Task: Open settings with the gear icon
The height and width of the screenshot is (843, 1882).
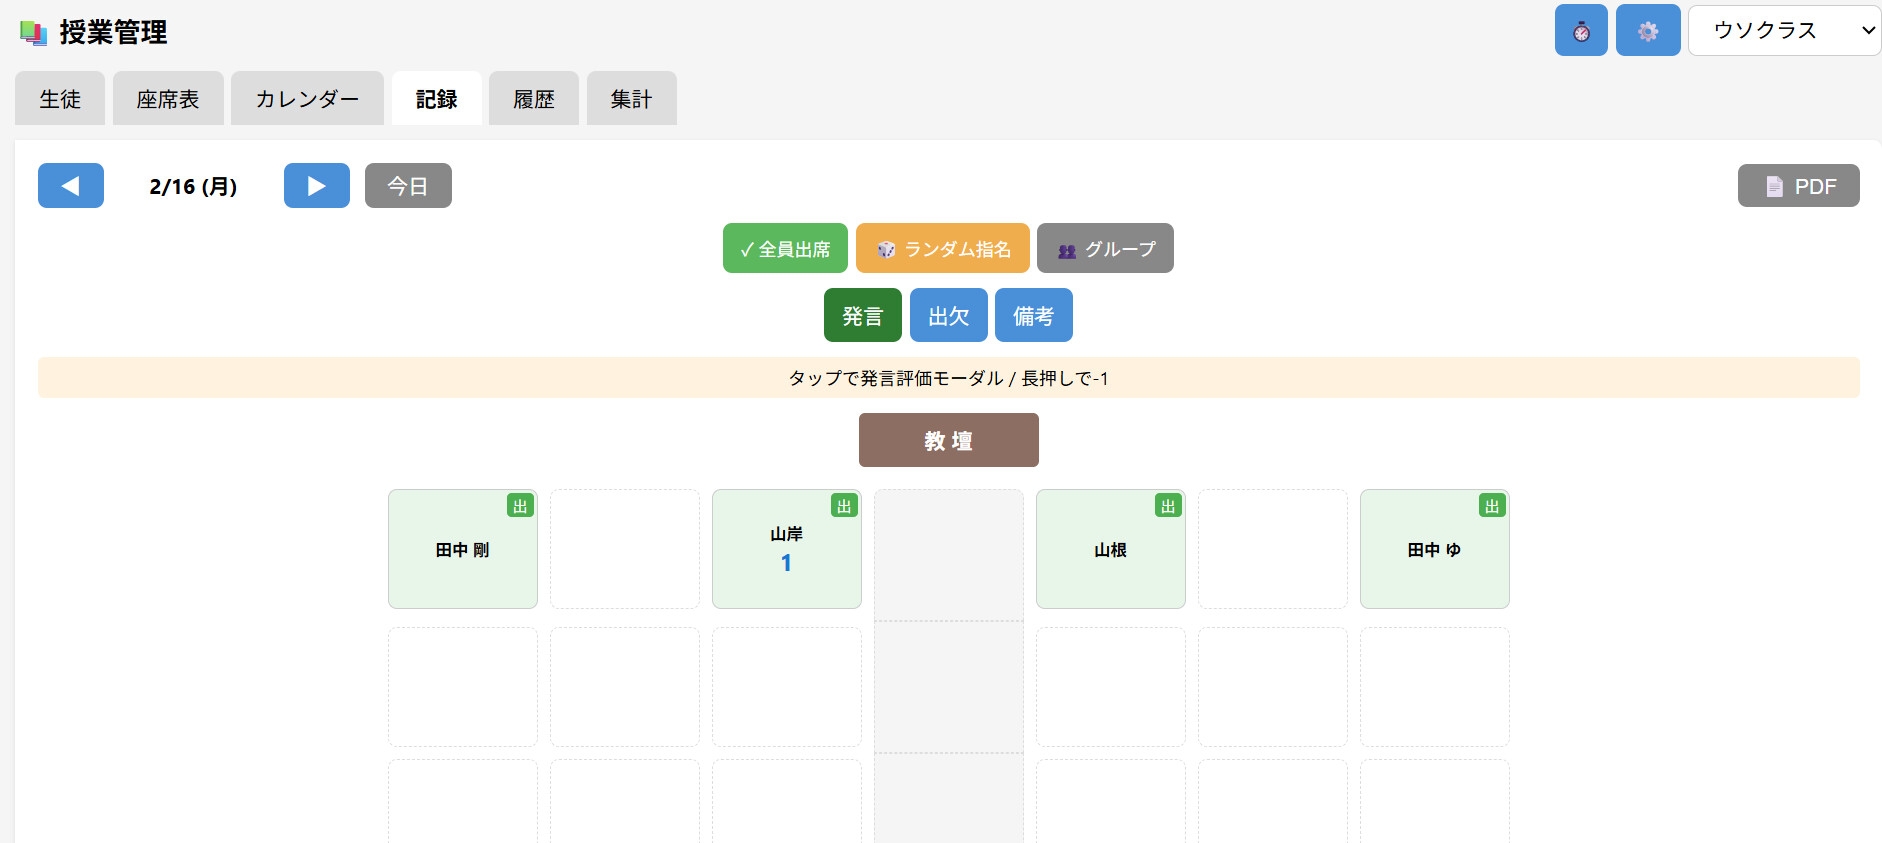Action: point(1647,31)
